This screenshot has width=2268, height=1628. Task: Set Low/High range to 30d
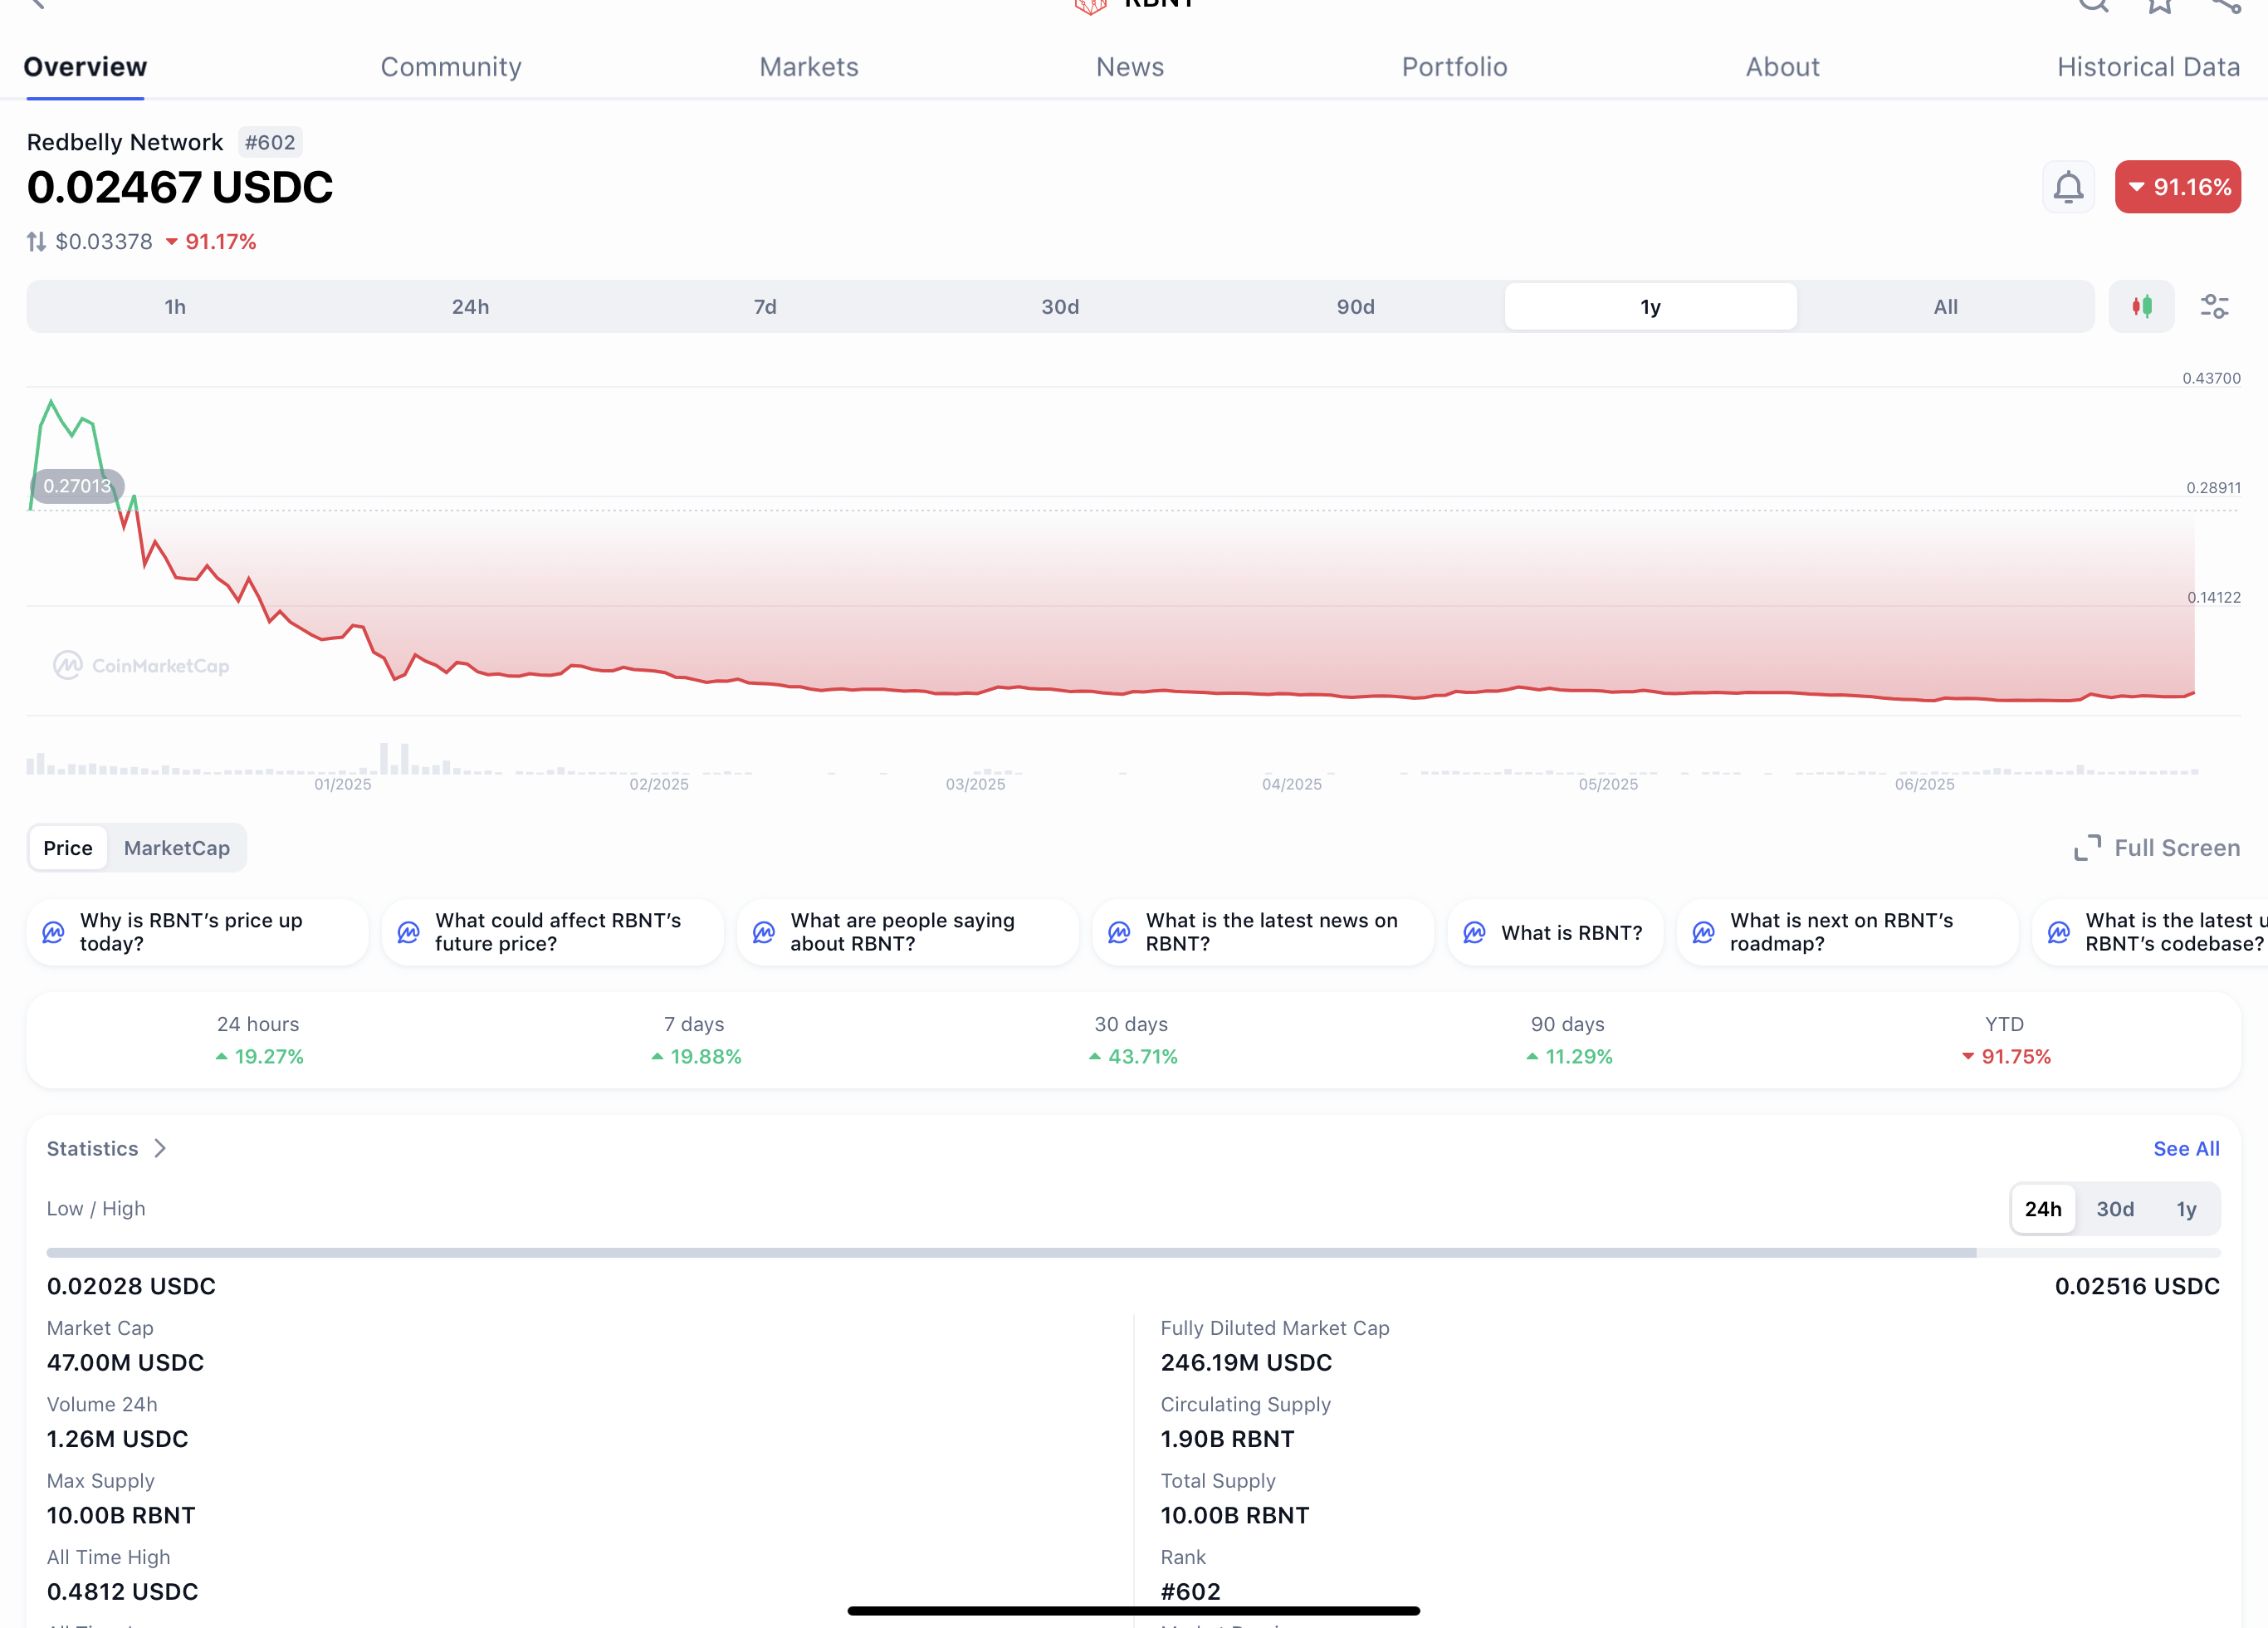tap(2115, 1209)
